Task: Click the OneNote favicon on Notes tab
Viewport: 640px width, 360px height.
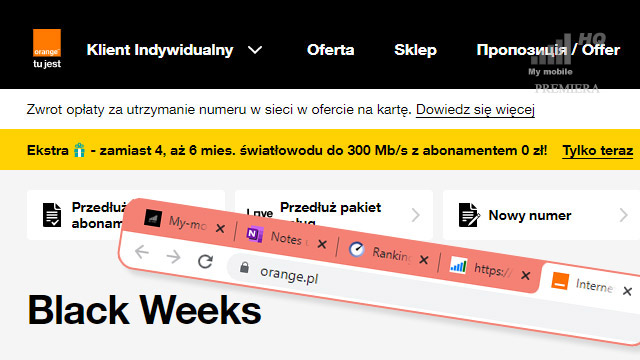Action: point(255,234)
